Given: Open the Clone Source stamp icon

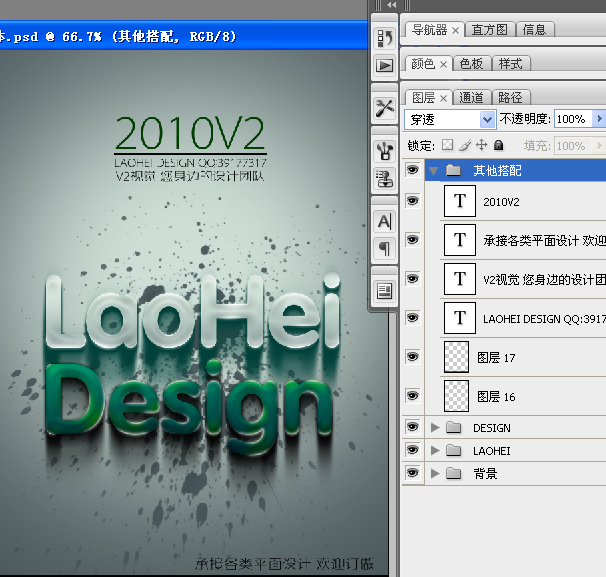Looking at the screenshot, I should [x=385, y=179].
